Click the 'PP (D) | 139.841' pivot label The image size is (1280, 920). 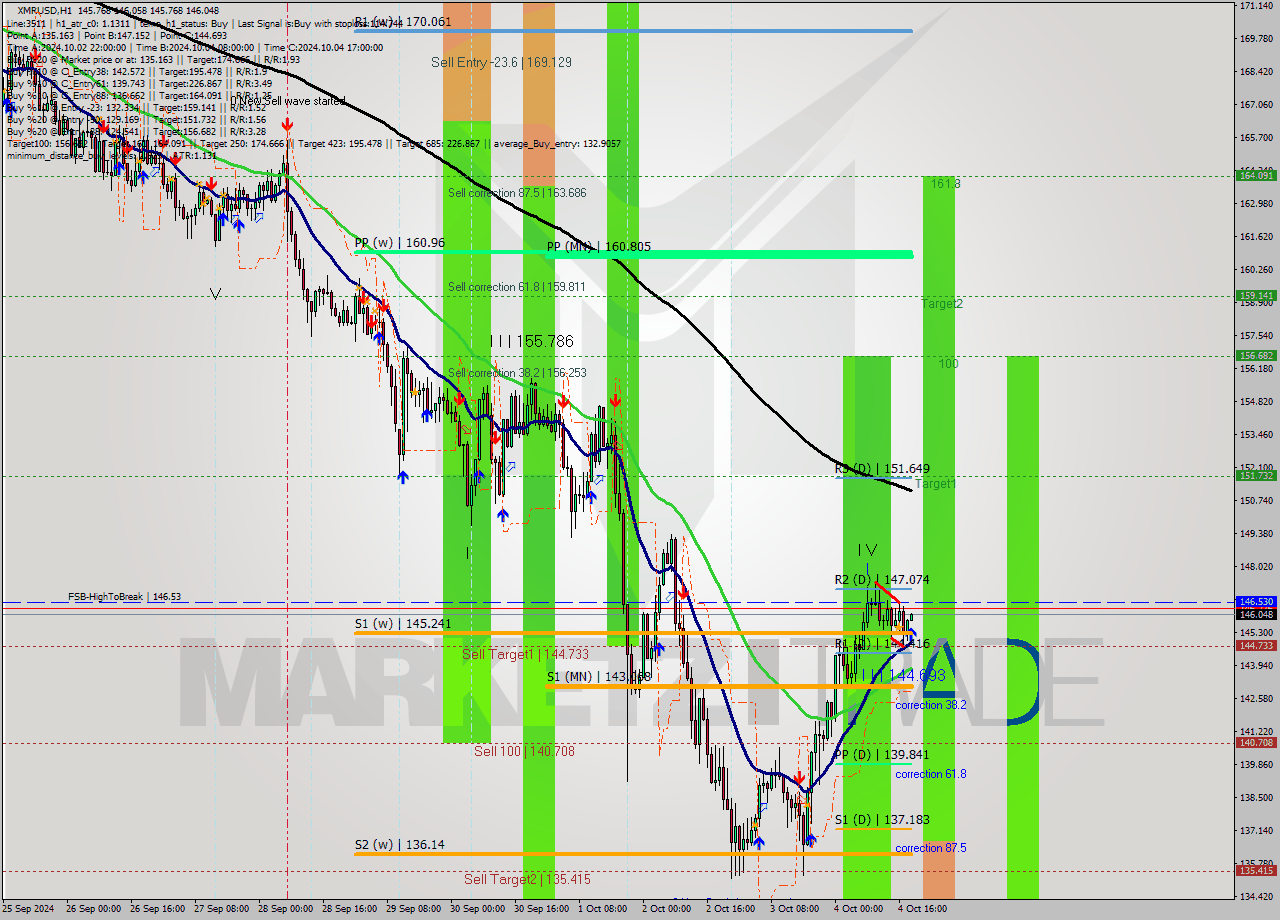pos(882,755)
